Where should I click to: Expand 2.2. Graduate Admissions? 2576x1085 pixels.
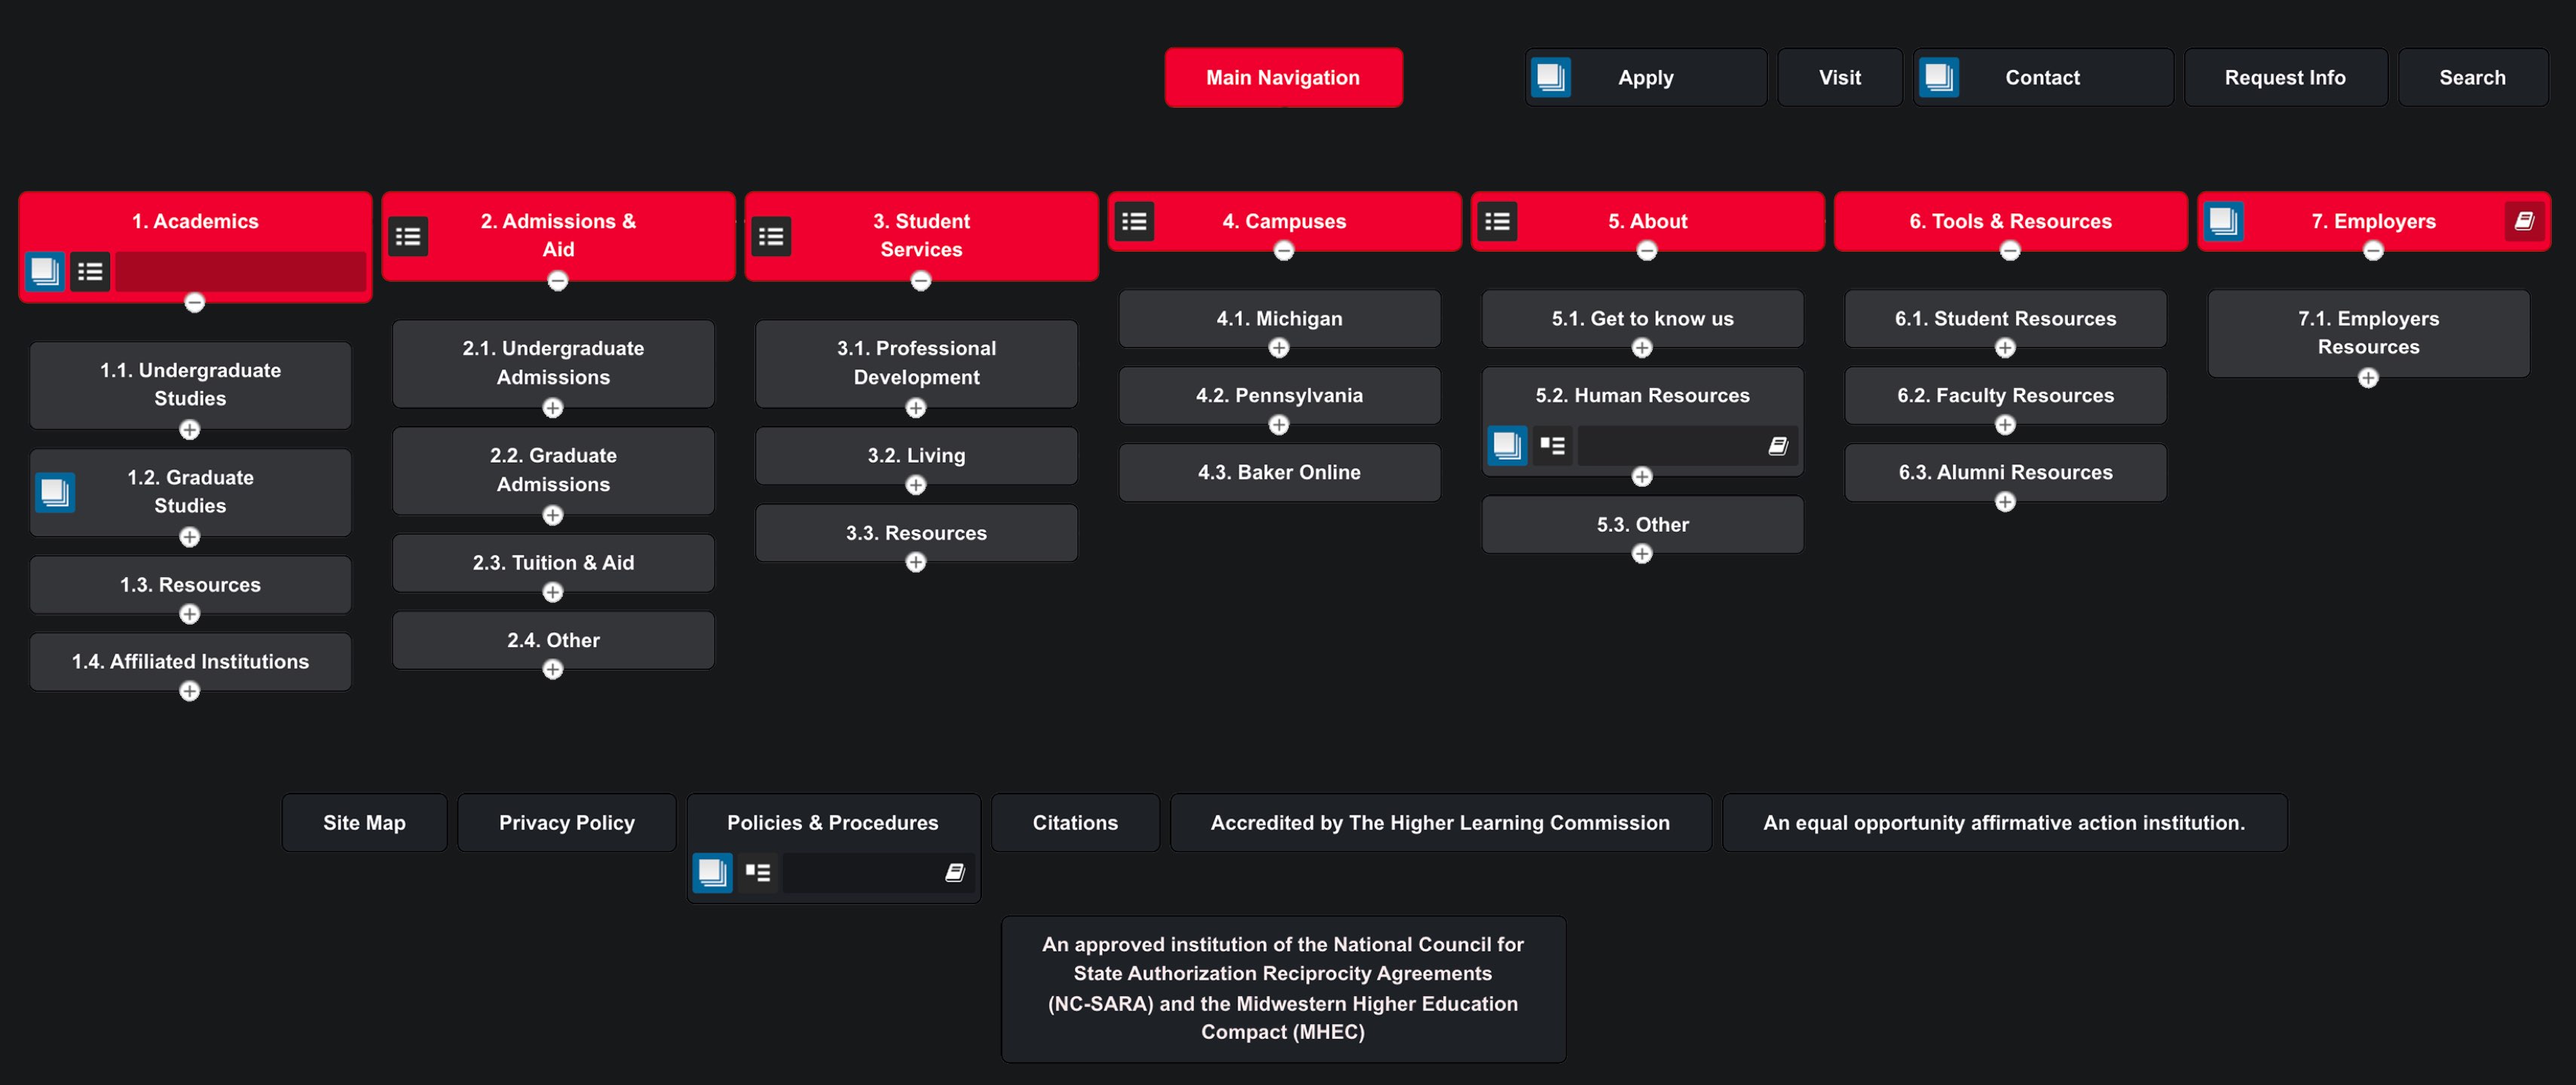[x=553, y=515]
